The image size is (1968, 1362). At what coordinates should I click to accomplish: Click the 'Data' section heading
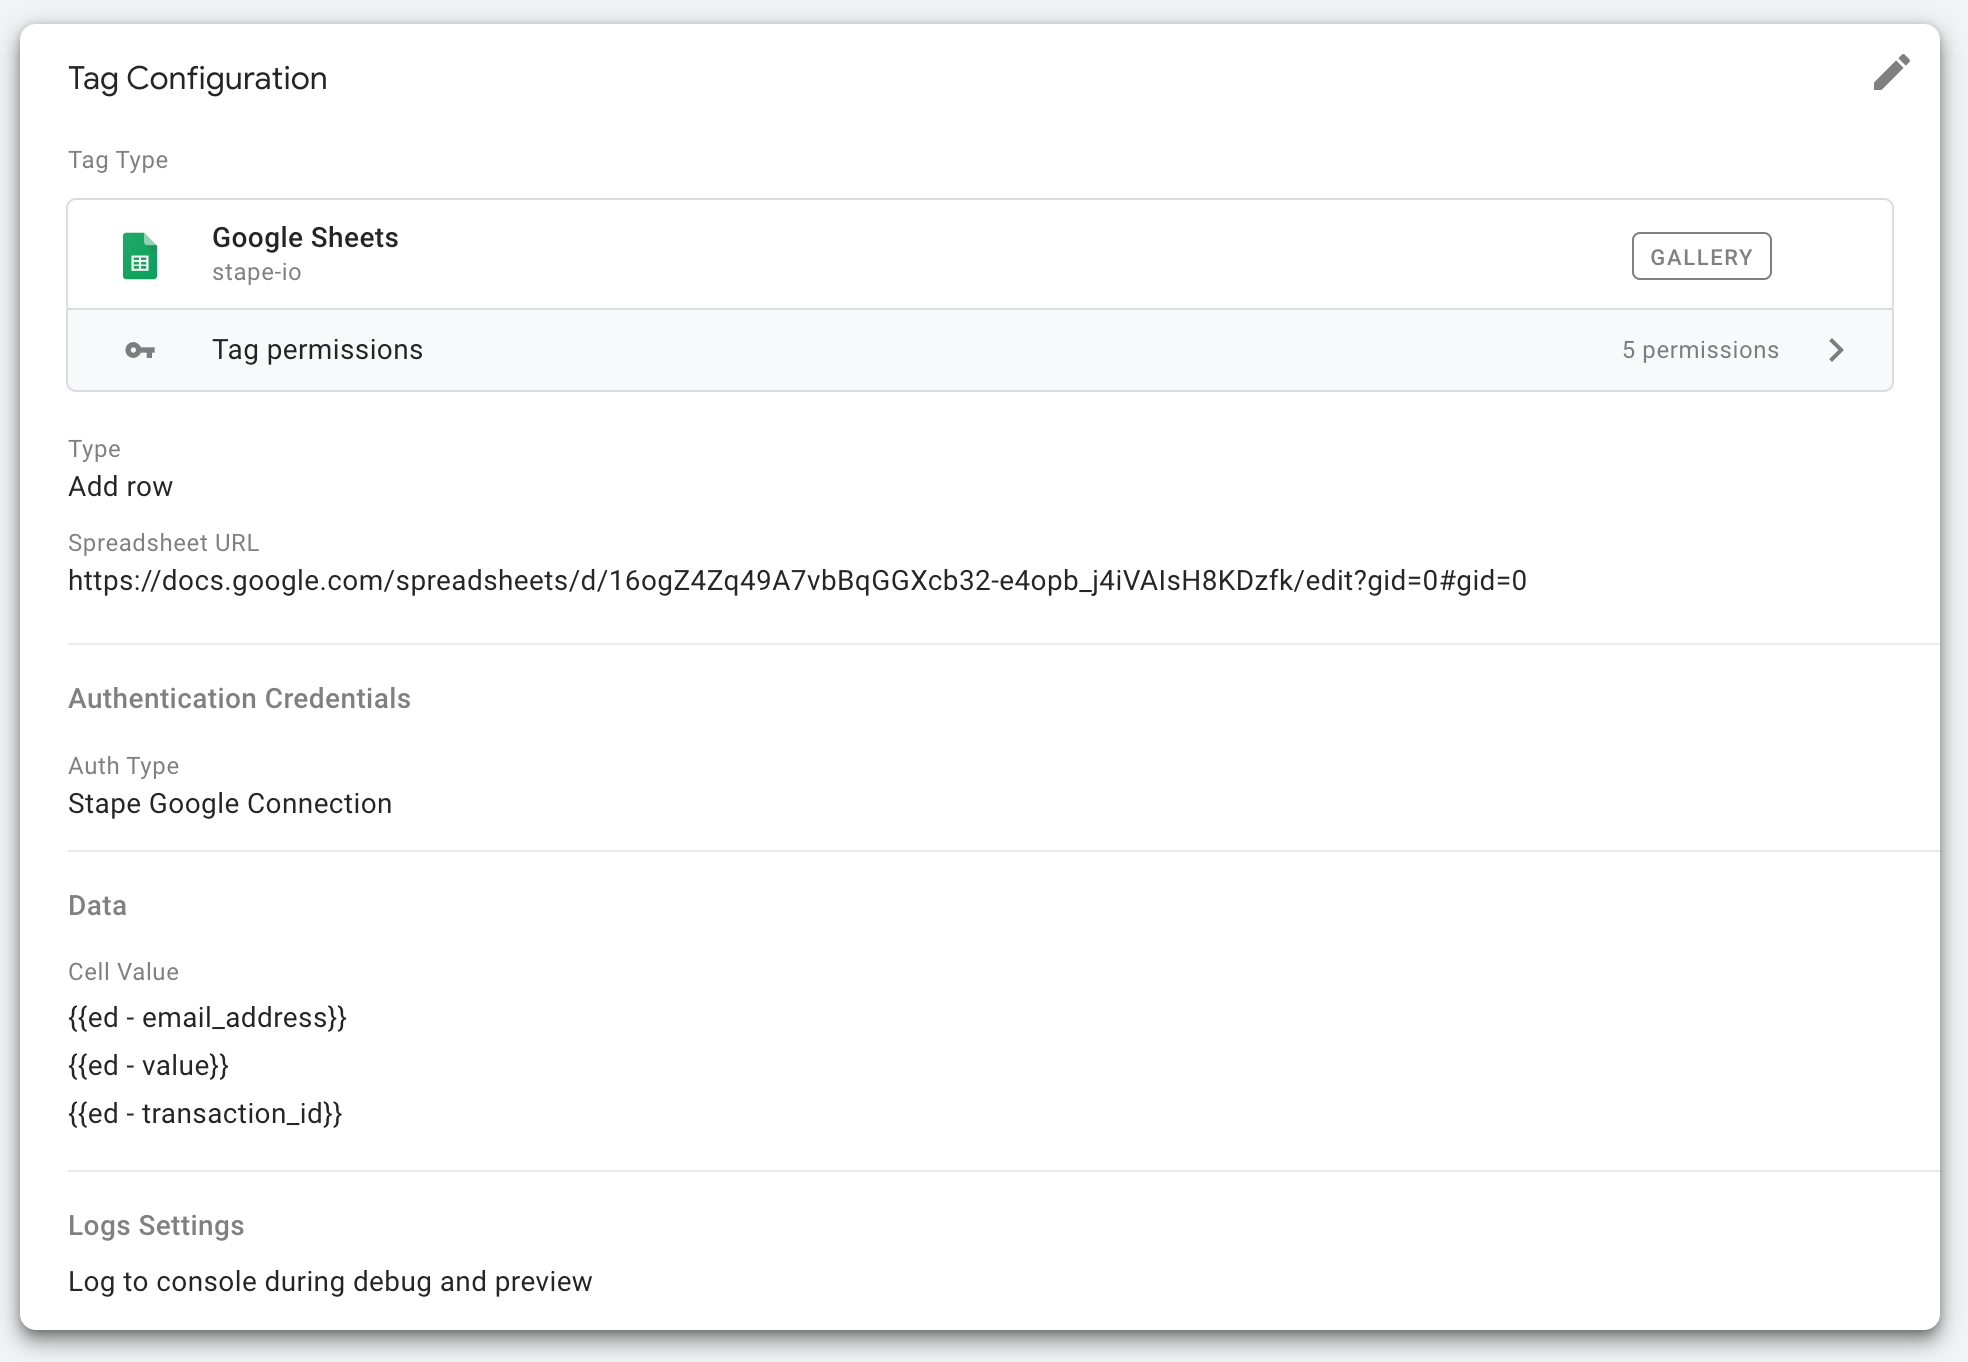pos(97,906)
